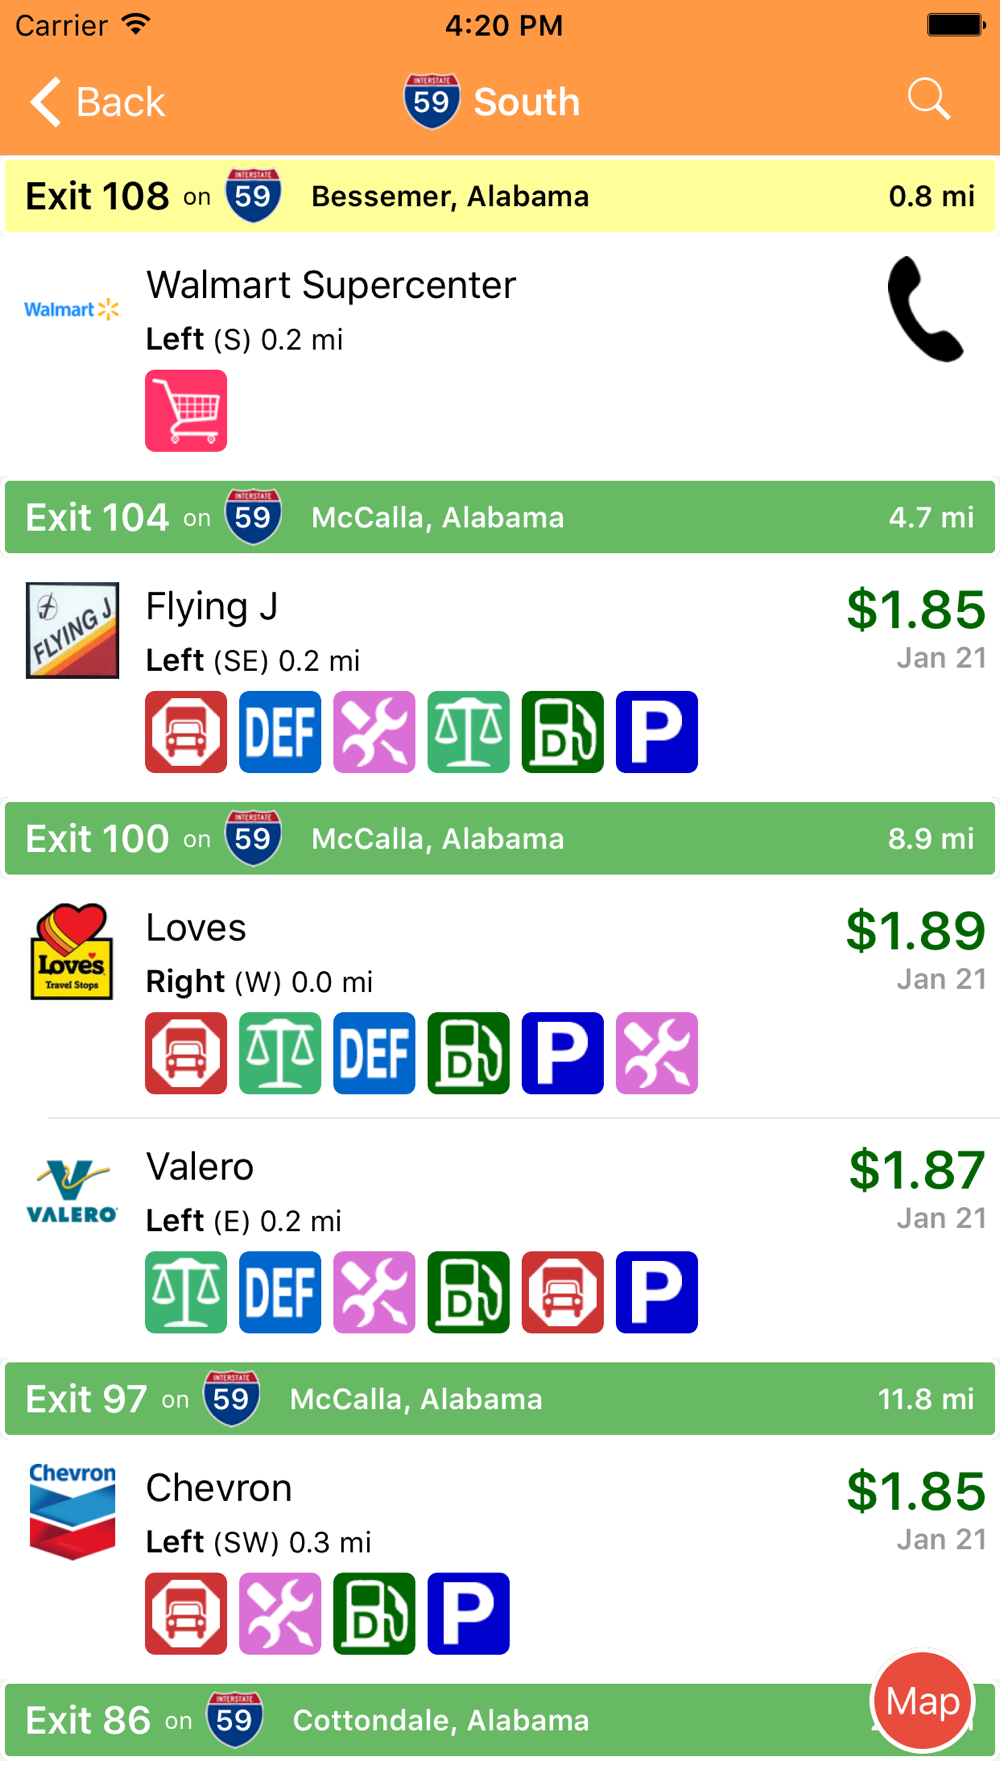The width and height of the screenshot is (1000, 1778).
Task: Tap the Valero $1.87 price
Action: point(917,1170)
